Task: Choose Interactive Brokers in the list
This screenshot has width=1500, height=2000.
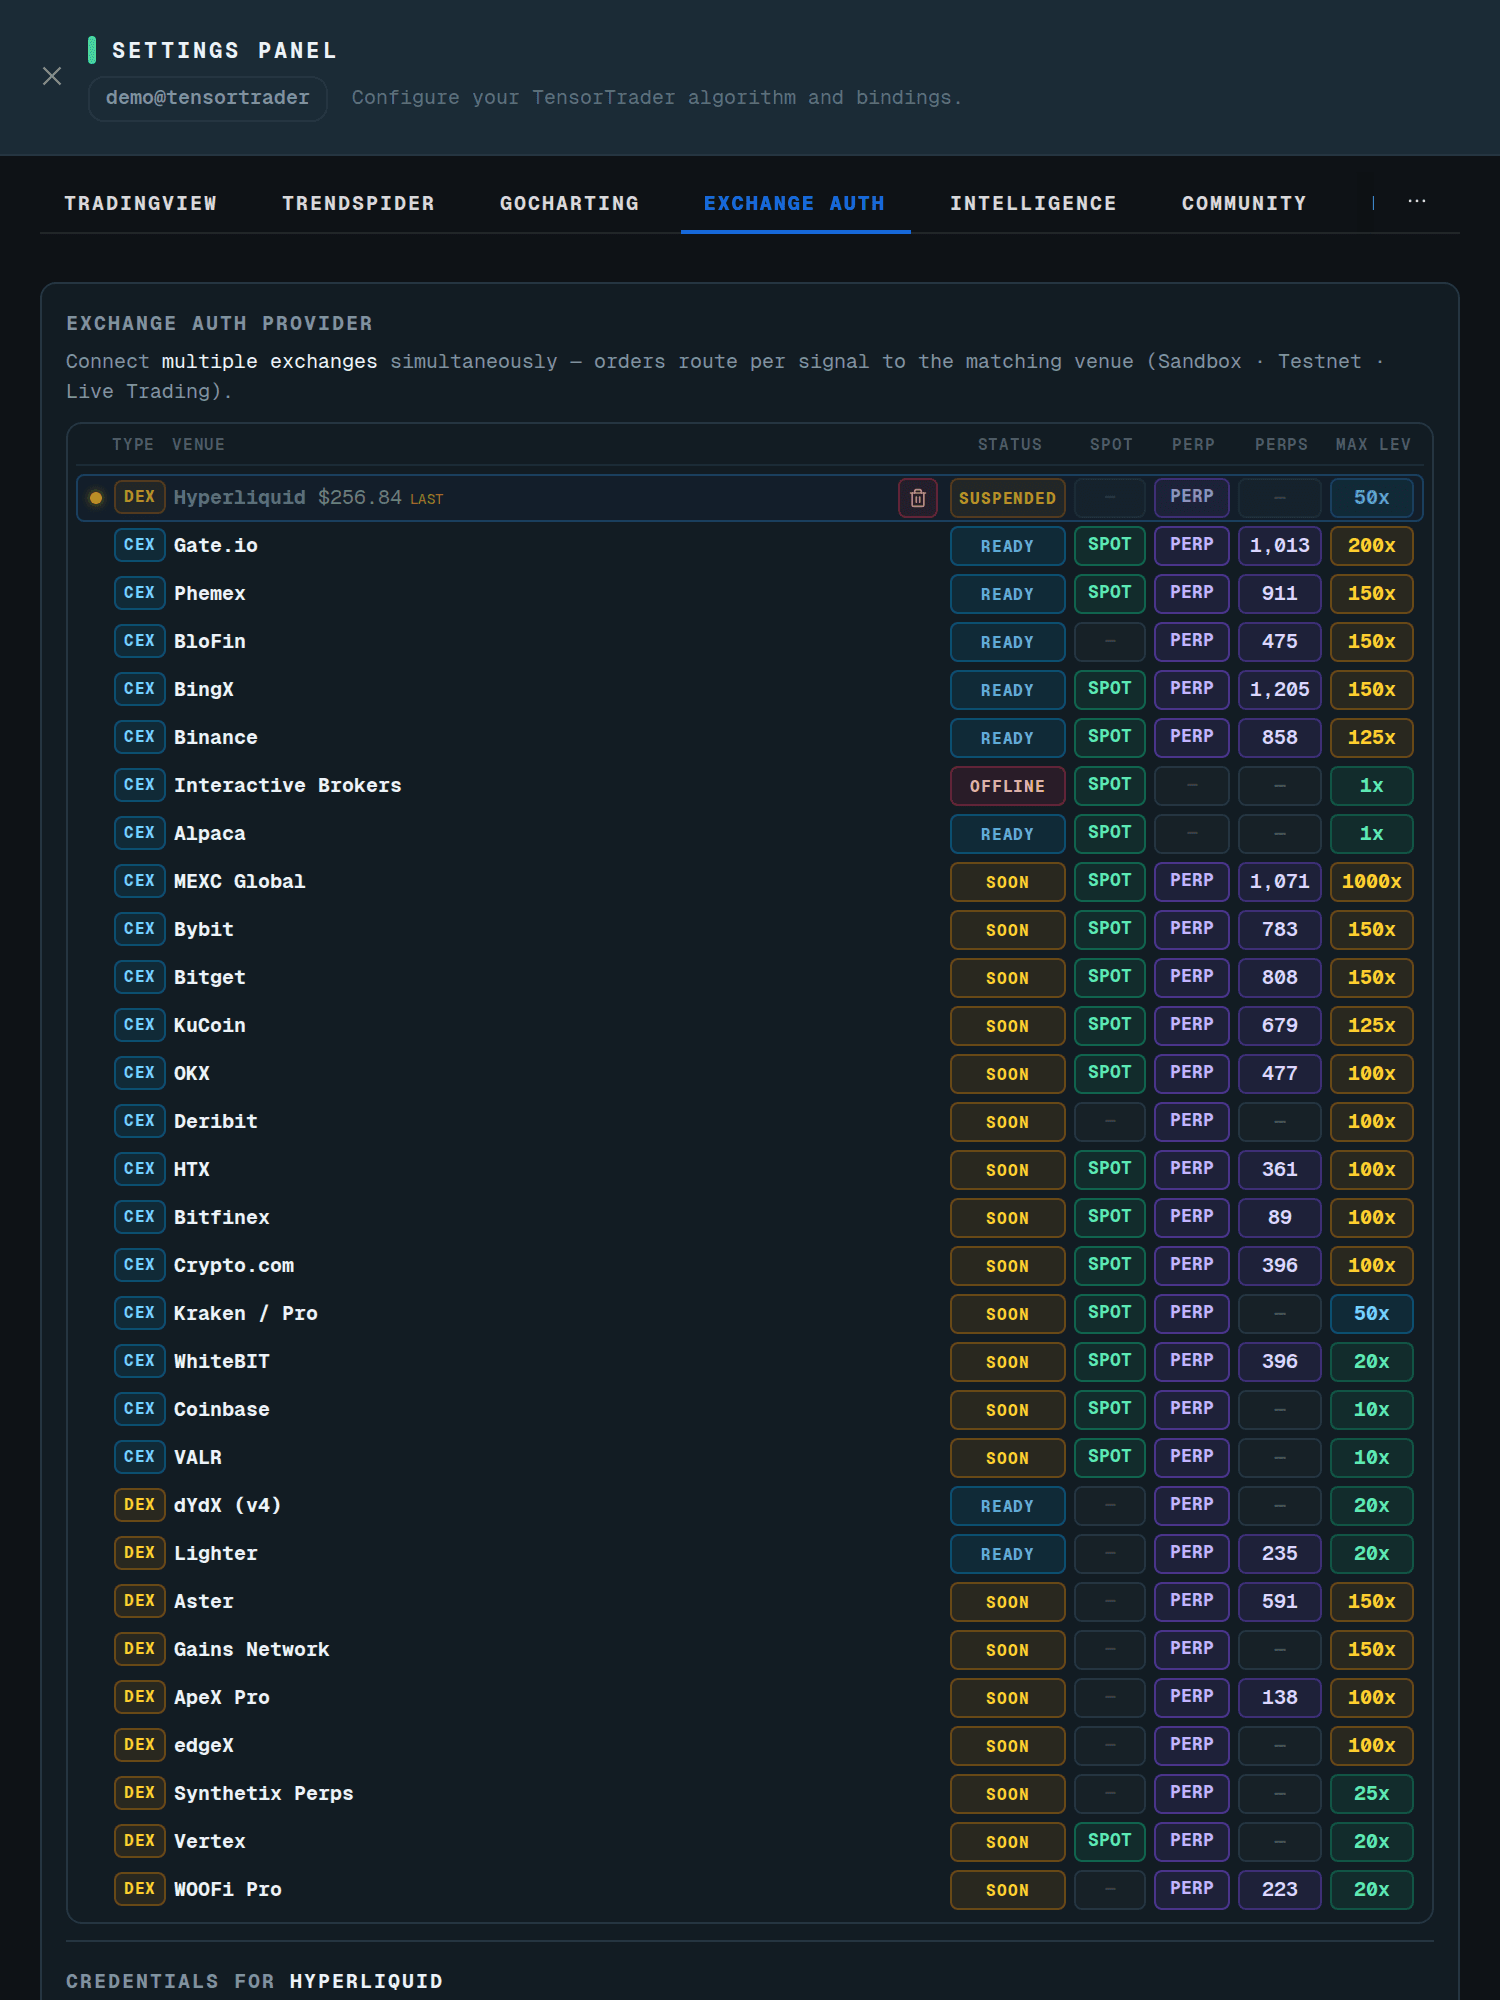Action: (750, 786)
